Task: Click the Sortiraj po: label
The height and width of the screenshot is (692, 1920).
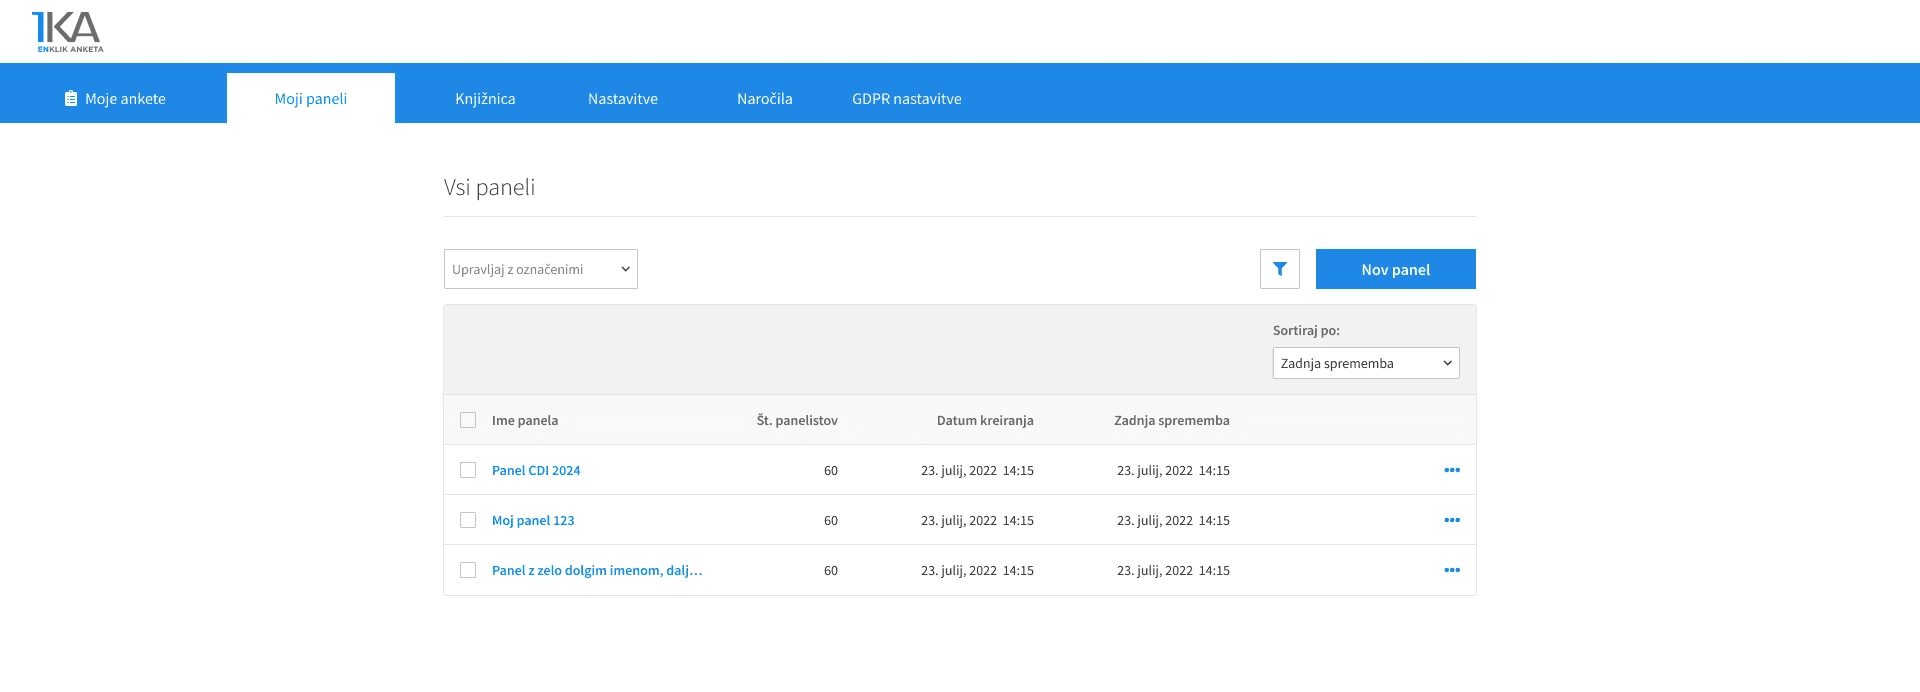Action: click(x=1306, y=330)
